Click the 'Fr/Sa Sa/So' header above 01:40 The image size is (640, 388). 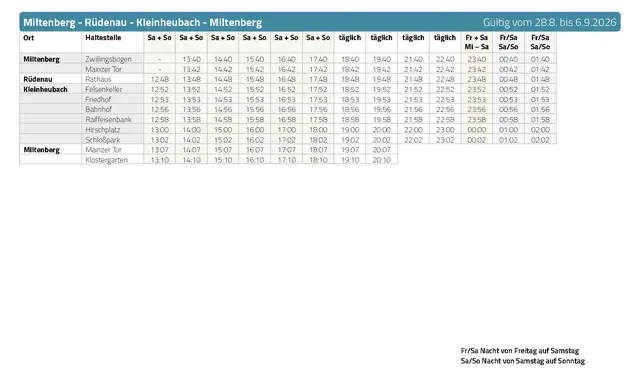tap(540, 42)
